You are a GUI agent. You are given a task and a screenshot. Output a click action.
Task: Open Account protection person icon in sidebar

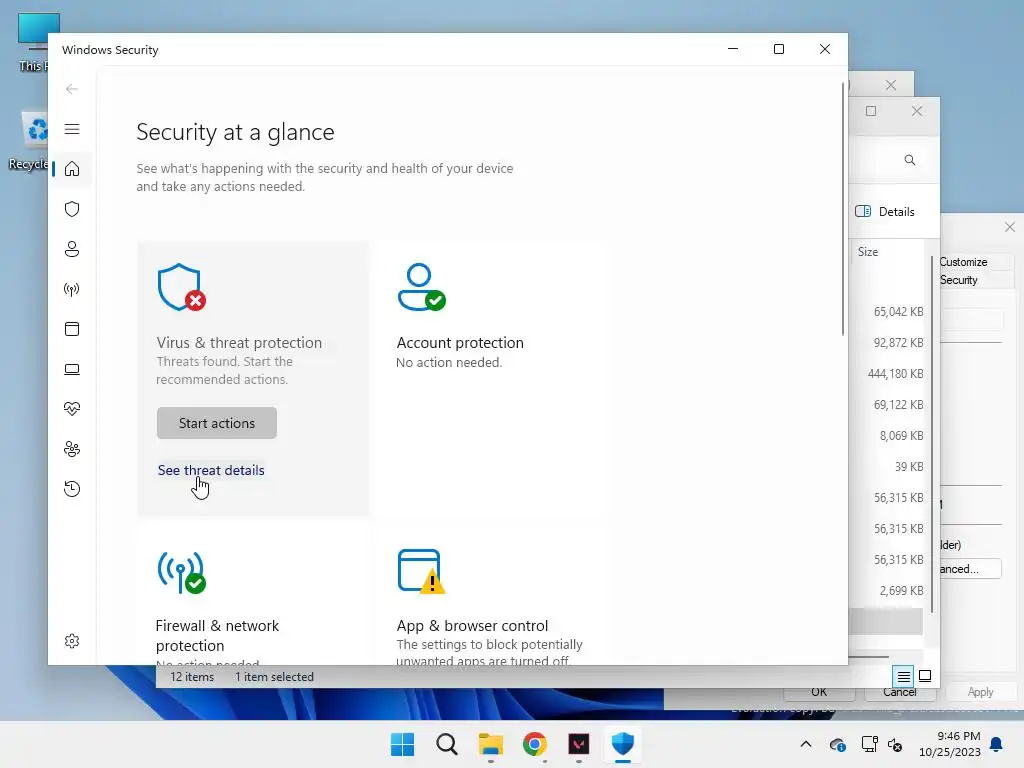(72, 249)
